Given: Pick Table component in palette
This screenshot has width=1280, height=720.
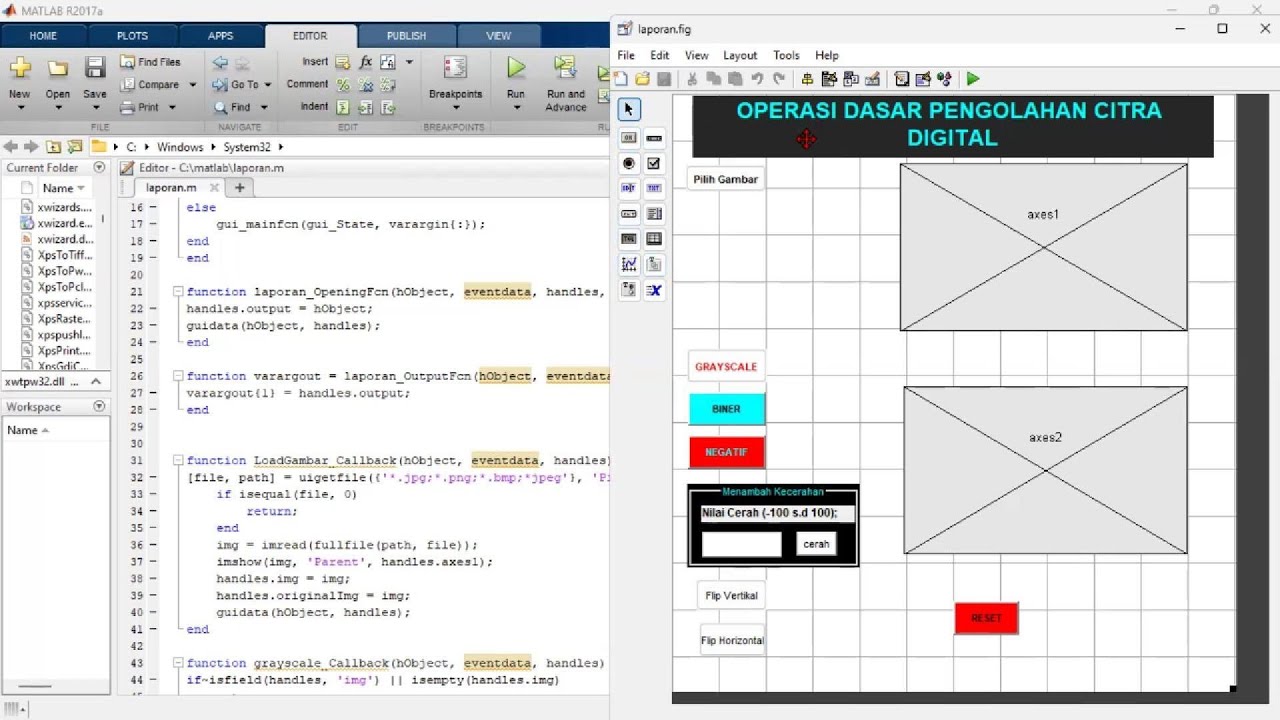Looking at the screenshot, I should 654,239.
